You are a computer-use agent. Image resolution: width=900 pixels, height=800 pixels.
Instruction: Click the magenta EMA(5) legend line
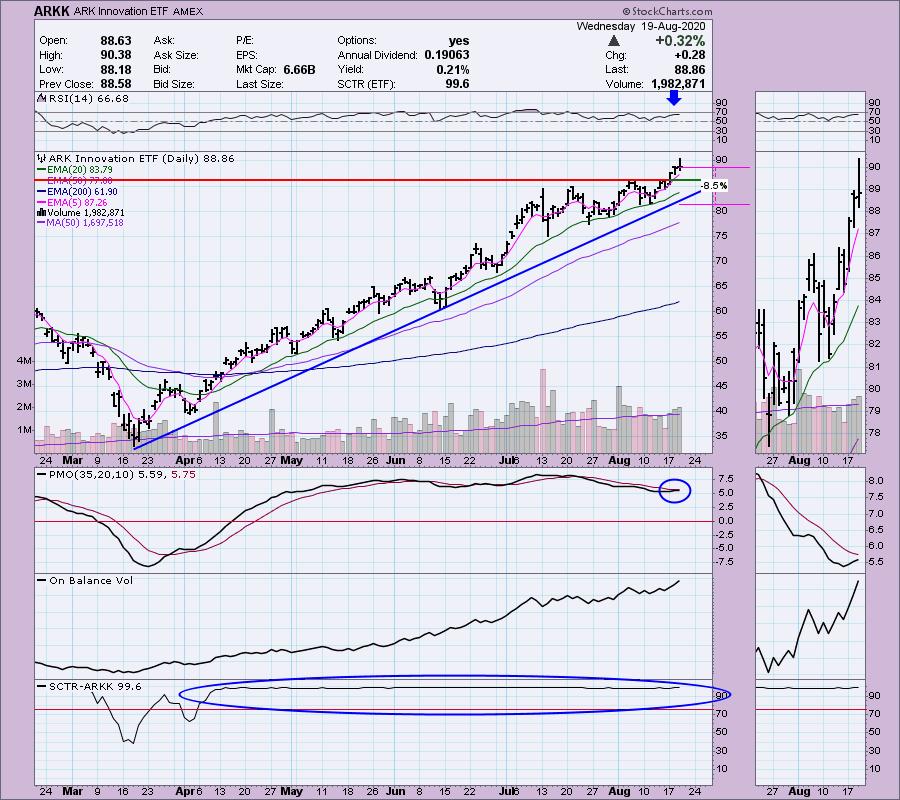tap(42, 203)
